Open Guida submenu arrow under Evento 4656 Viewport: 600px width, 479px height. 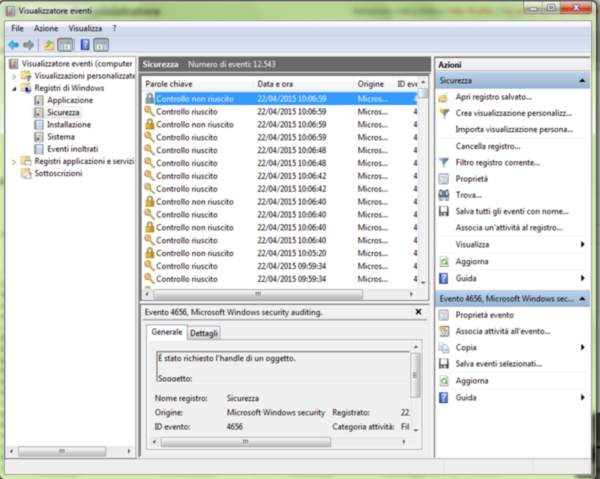(x=582, y=398)
